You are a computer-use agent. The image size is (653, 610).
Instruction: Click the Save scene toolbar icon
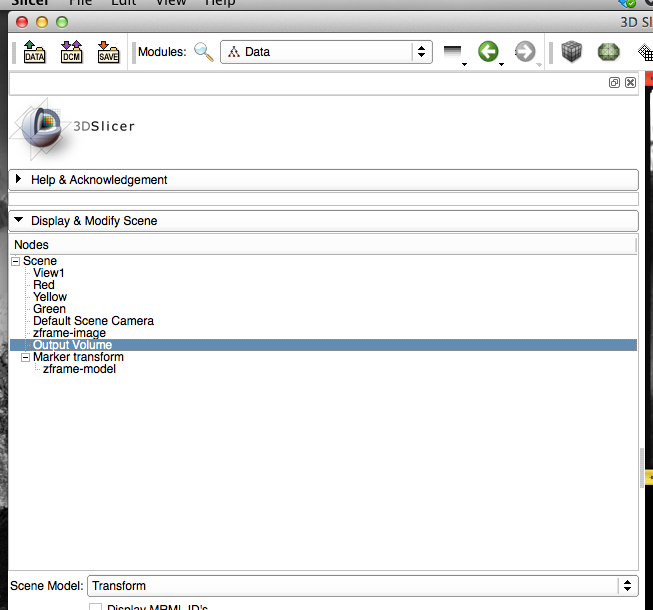(x=108, y=52)
